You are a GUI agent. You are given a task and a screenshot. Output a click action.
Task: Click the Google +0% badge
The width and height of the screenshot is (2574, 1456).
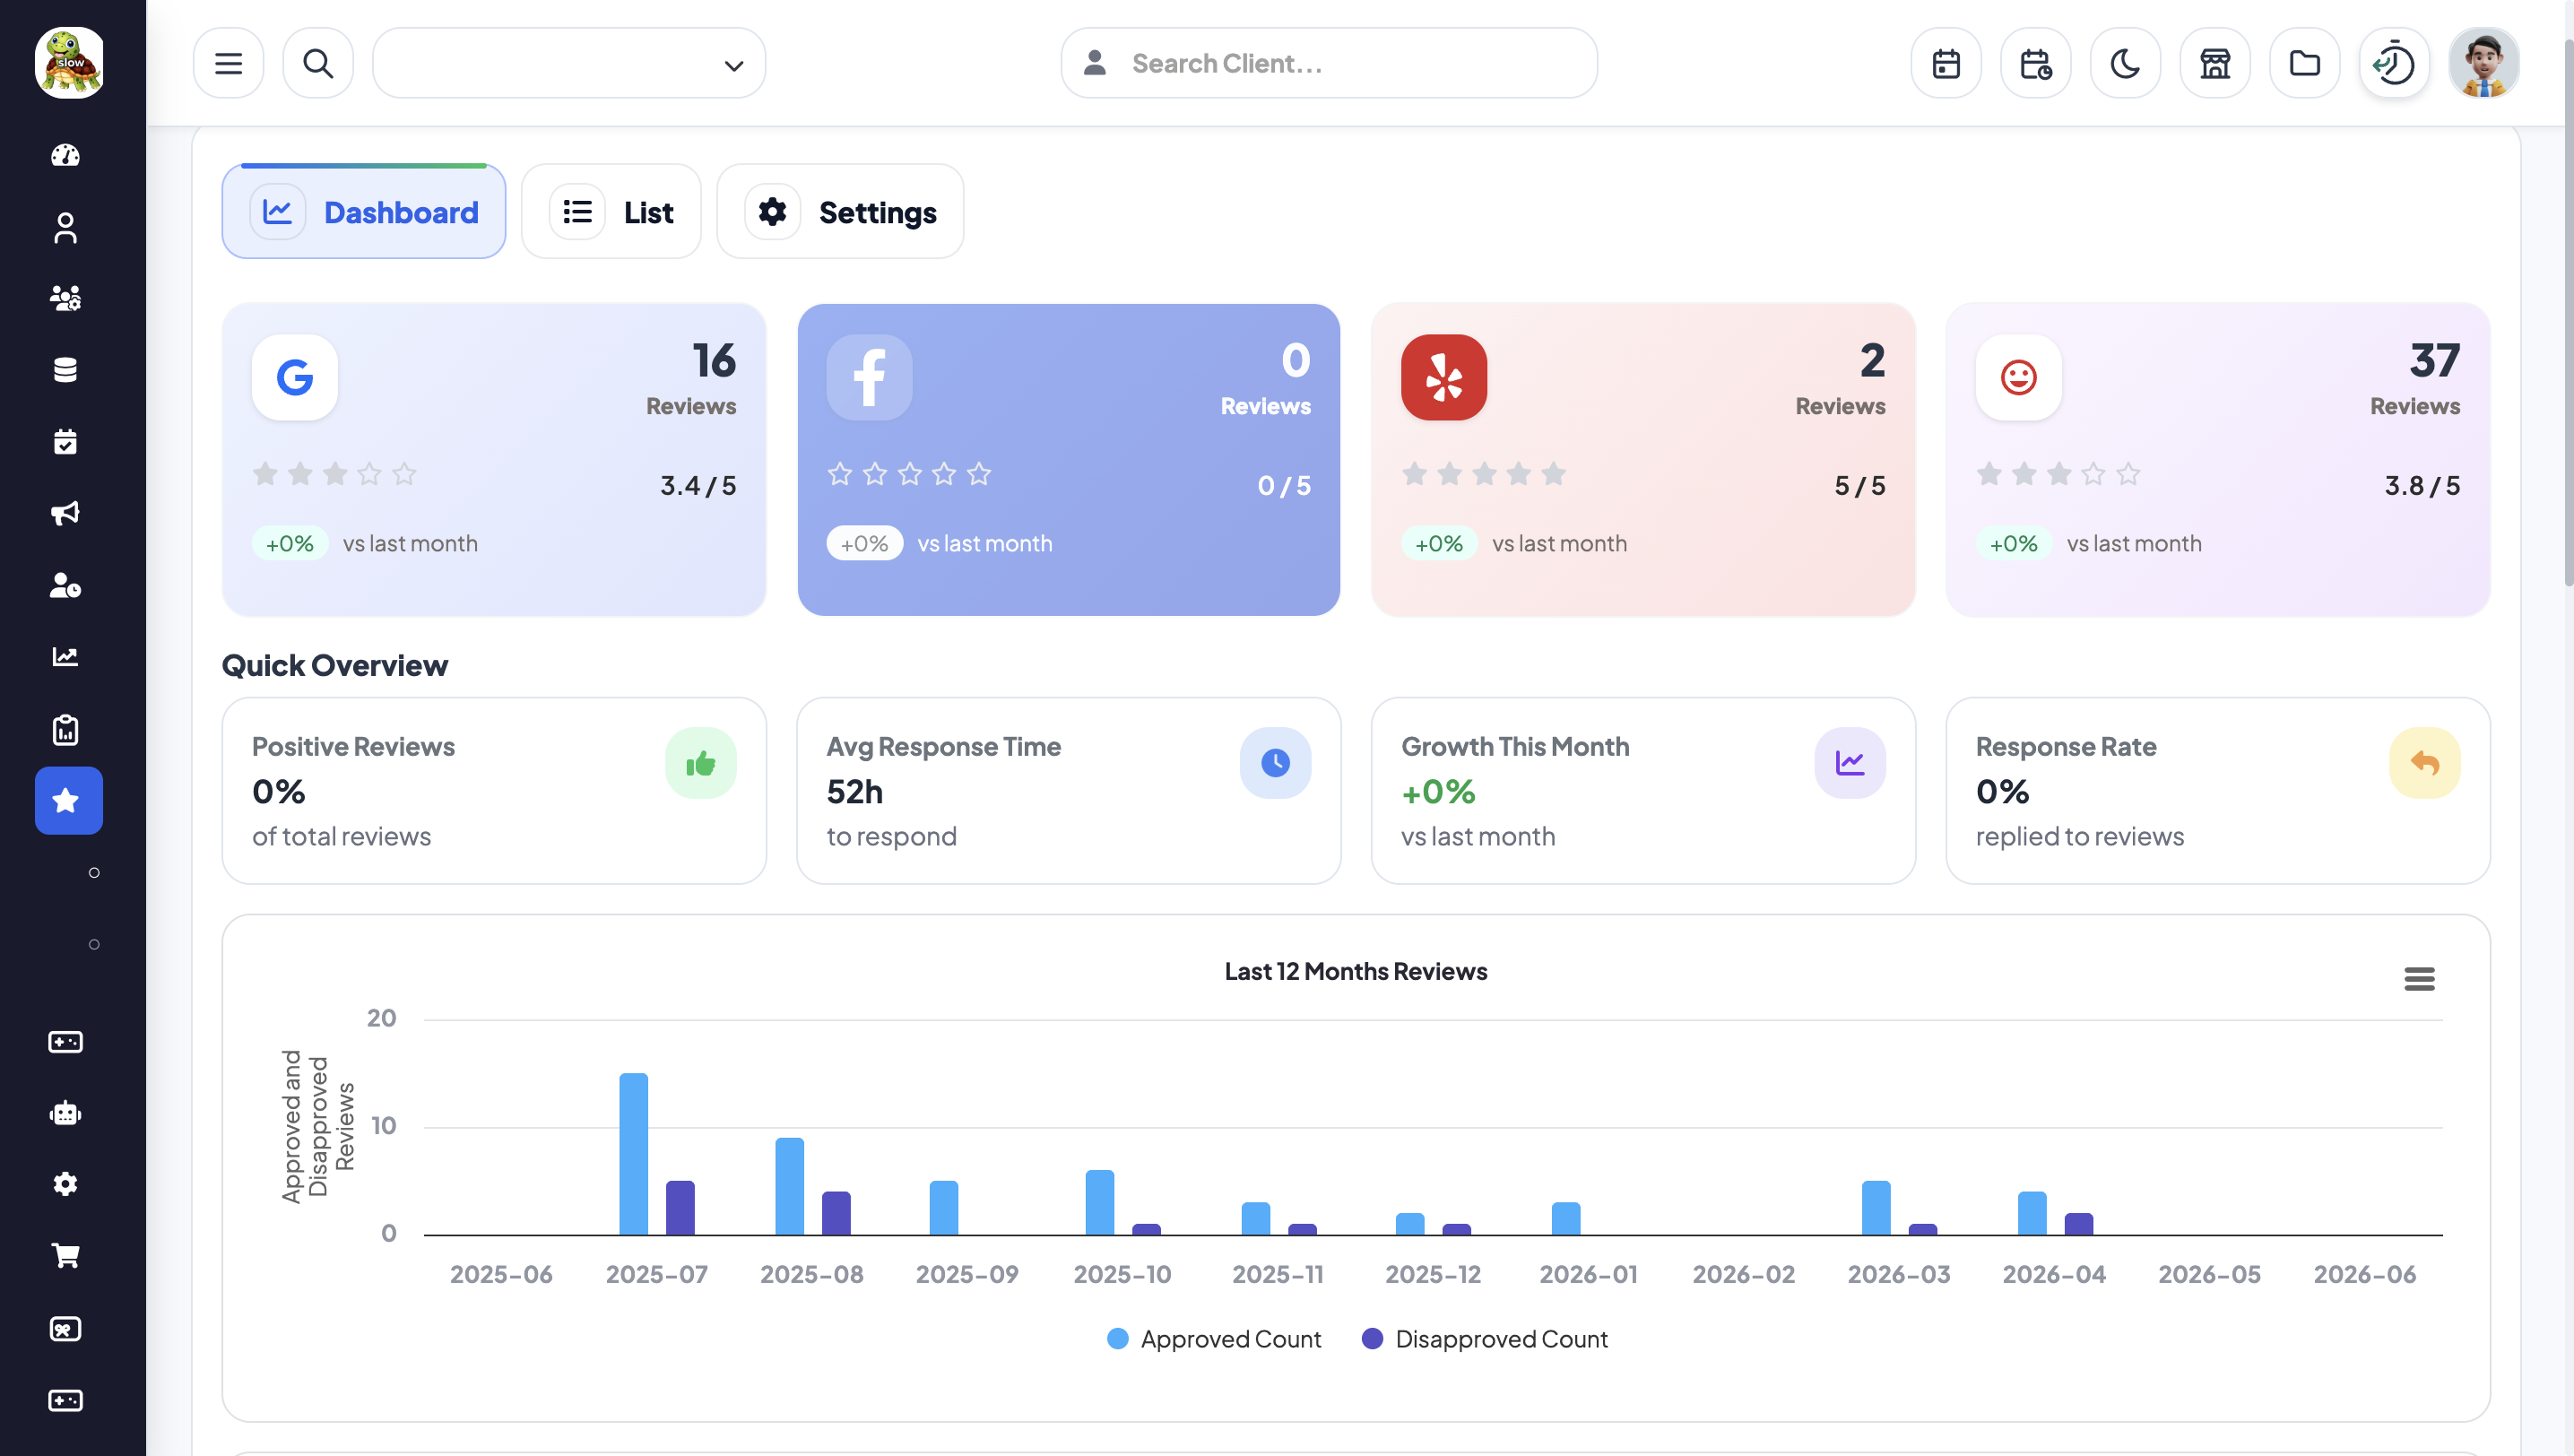click(290, 543)
